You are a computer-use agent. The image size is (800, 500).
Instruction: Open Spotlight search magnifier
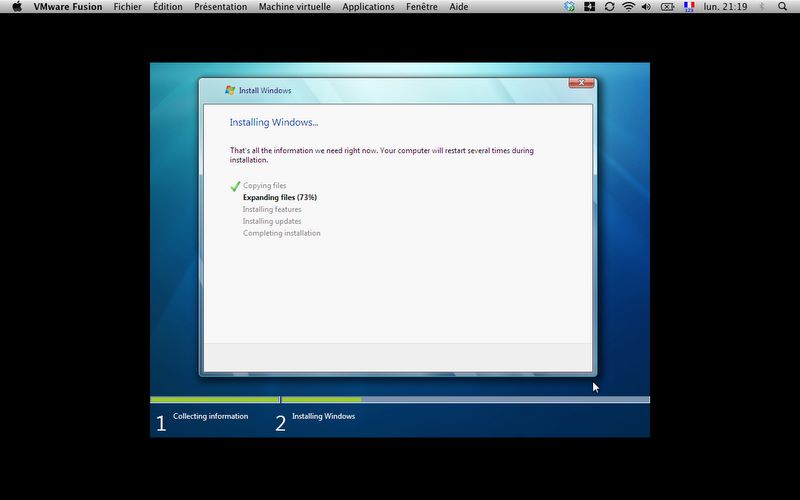(x=782, y=7)
